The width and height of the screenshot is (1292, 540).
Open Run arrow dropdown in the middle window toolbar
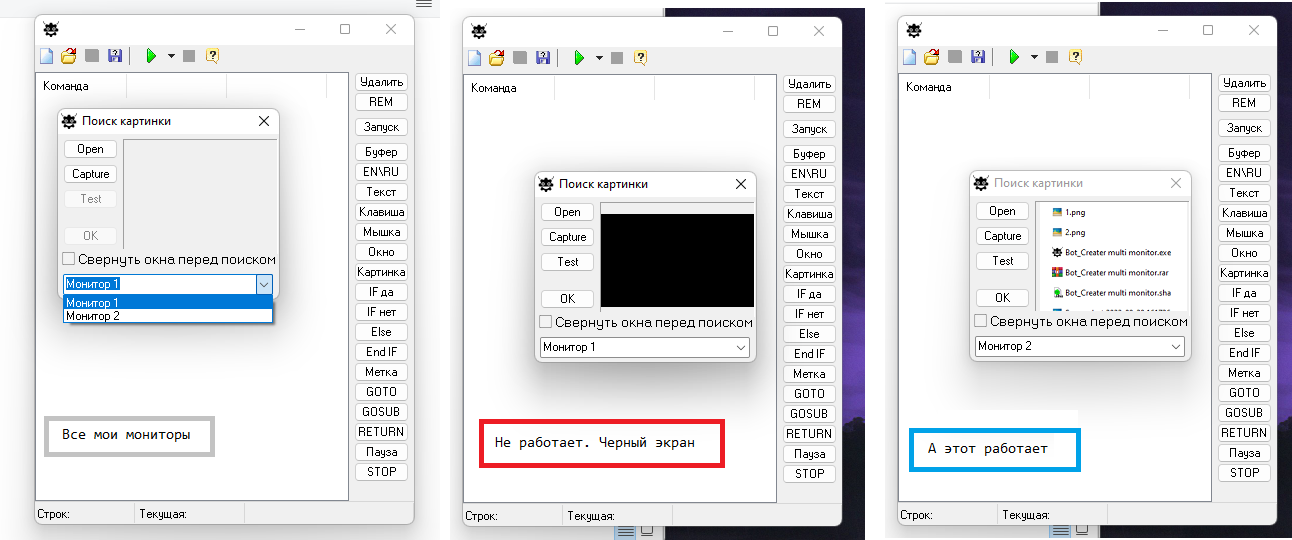[x=599, y=58]
